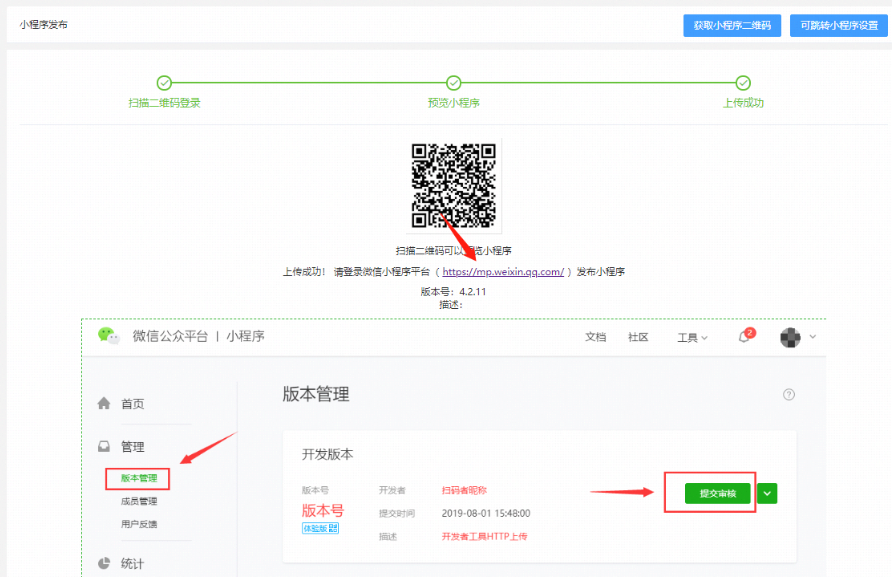Click the help question mark icon
Image resolution: width=892 pixels, height=577 pixels.
(788, 394)
